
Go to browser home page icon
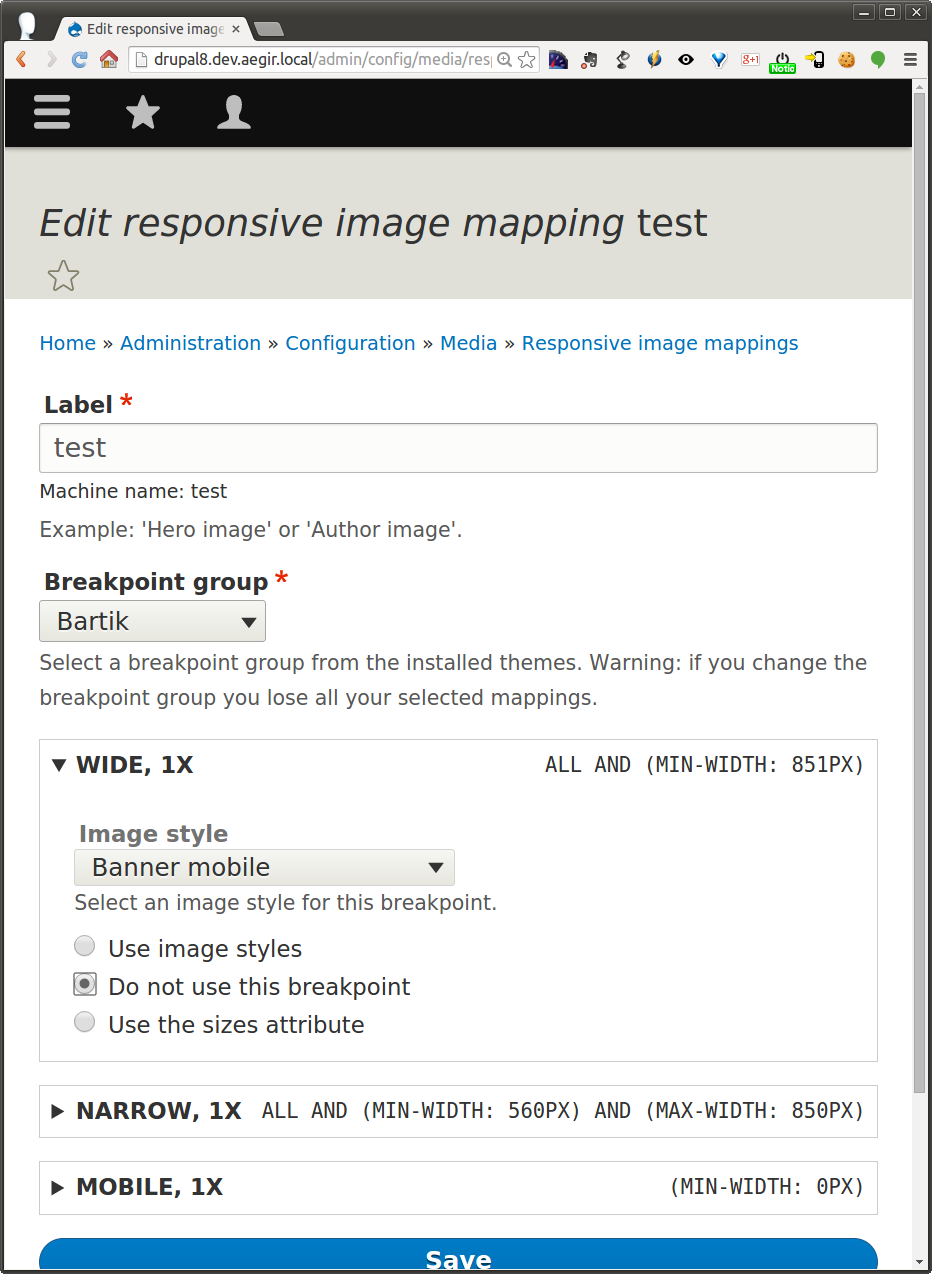109,60
